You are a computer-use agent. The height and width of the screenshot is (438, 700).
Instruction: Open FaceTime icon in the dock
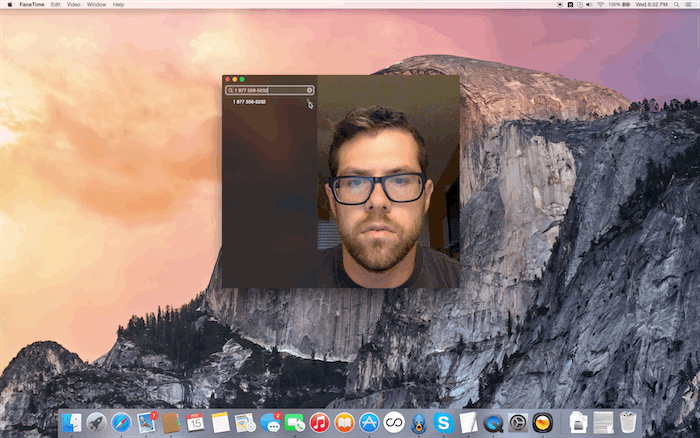(295, 423)
